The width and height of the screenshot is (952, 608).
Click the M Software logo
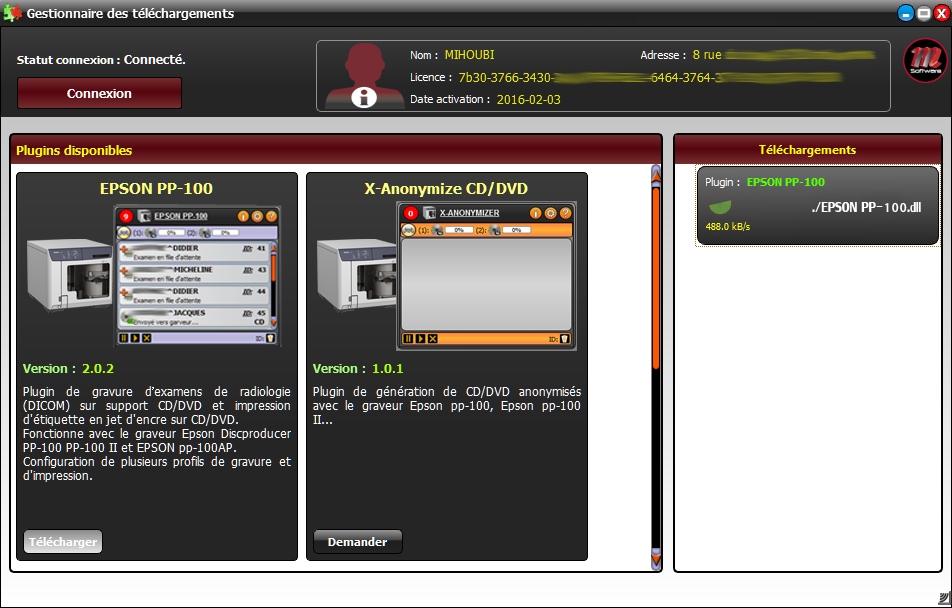[925, 61]
